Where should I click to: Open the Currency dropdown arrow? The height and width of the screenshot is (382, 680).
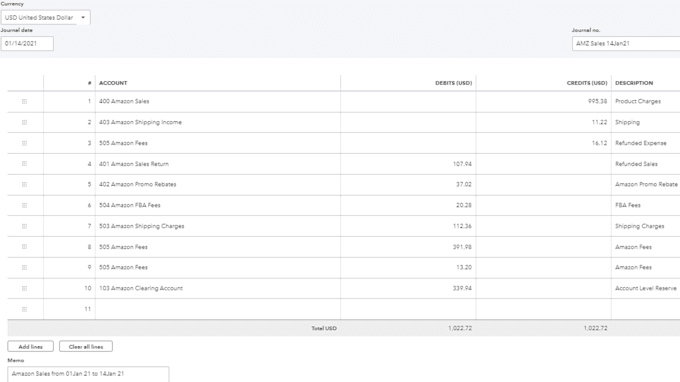click(x=83, y=18)
